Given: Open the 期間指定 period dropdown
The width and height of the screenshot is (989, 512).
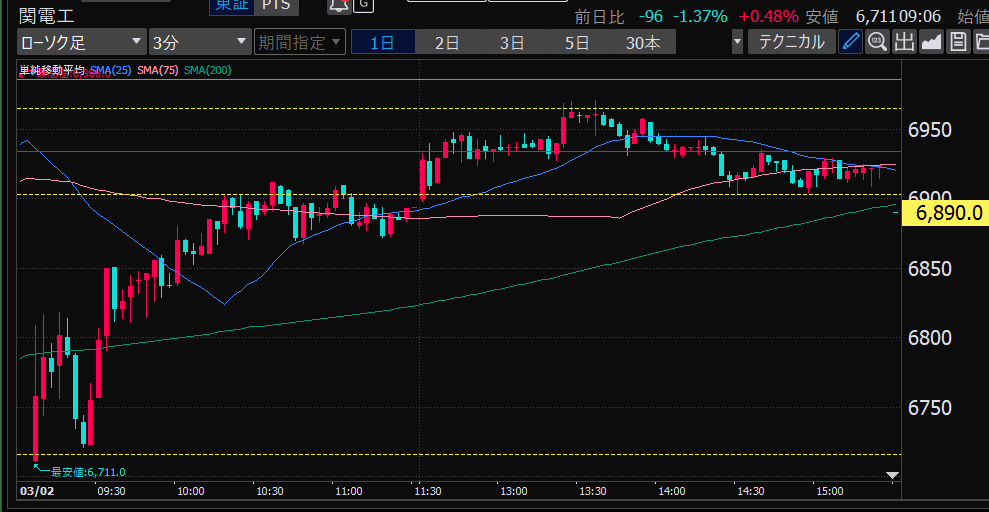Looking at the screenshot, I should click(299, 42).
